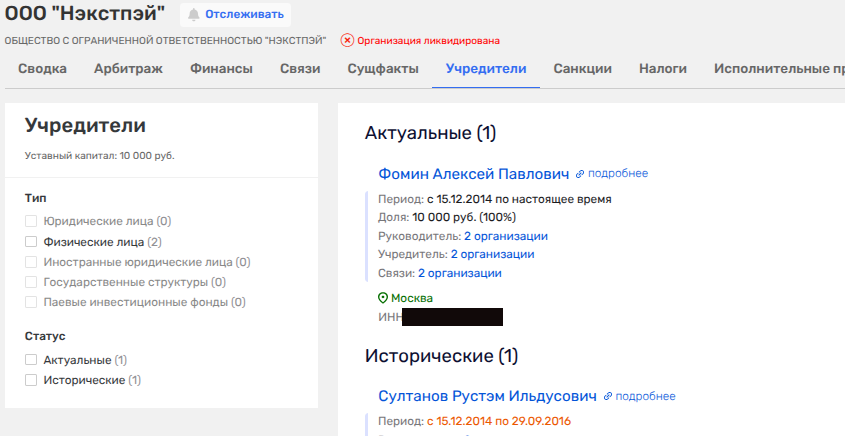Screen dimensions: 845x436
Task: Enable the Актуальные status filter
Action: point(31,360)
